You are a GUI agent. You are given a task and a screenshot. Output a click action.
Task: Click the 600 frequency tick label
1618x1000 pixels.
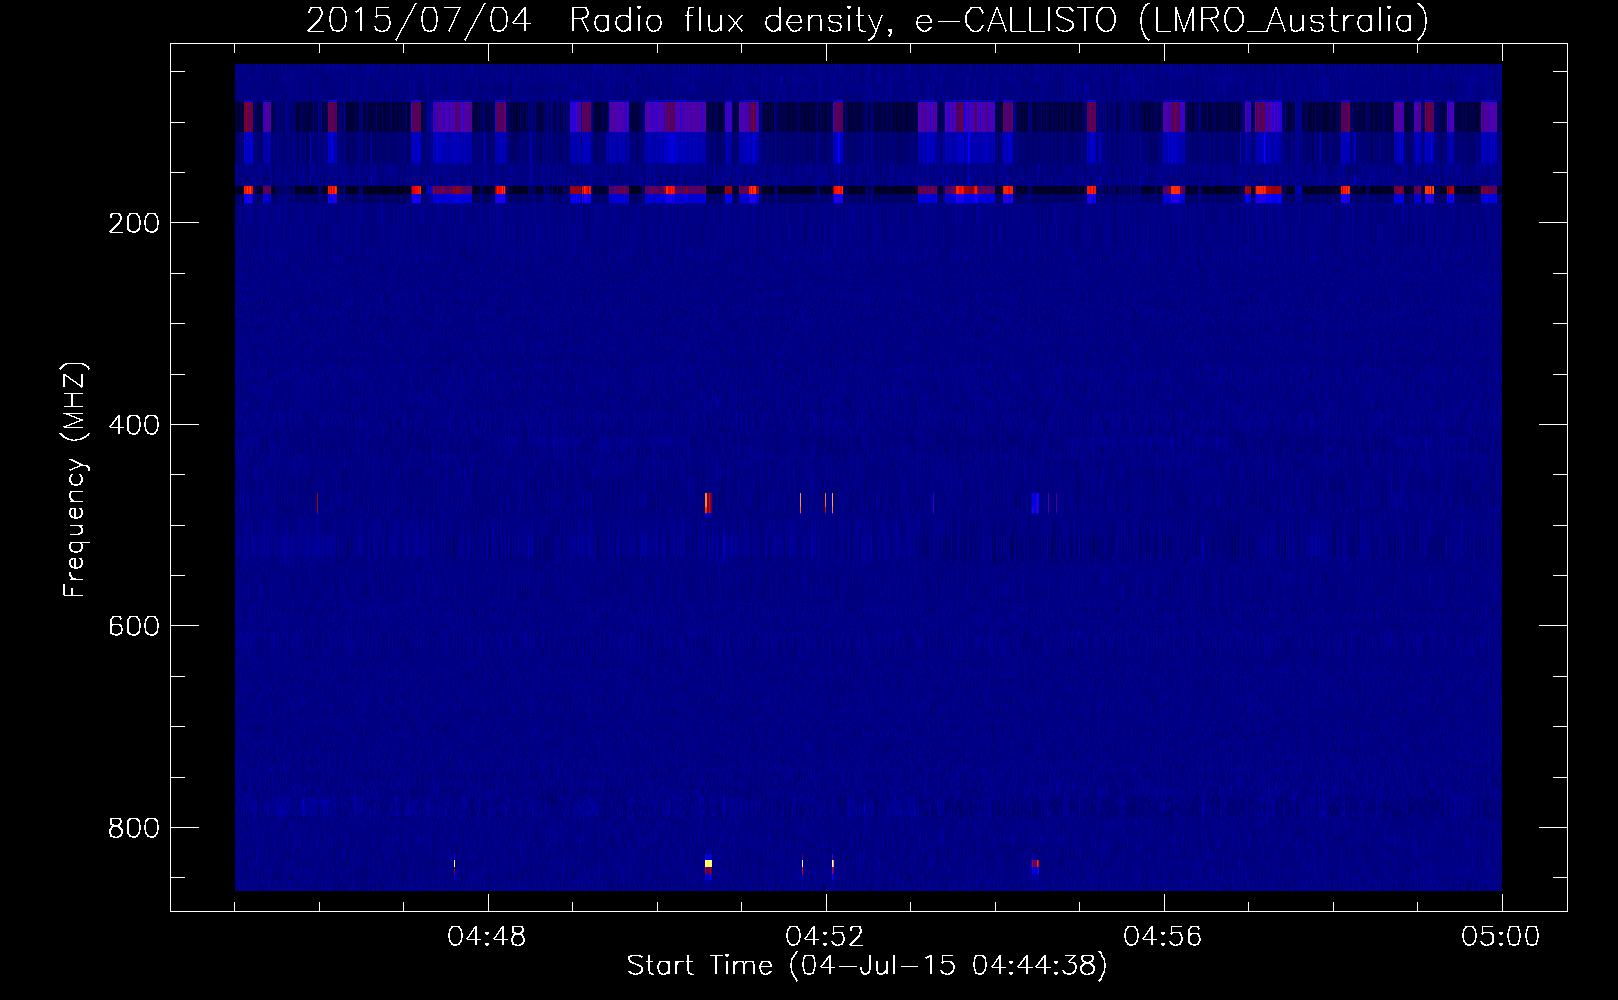pos(134,626)
